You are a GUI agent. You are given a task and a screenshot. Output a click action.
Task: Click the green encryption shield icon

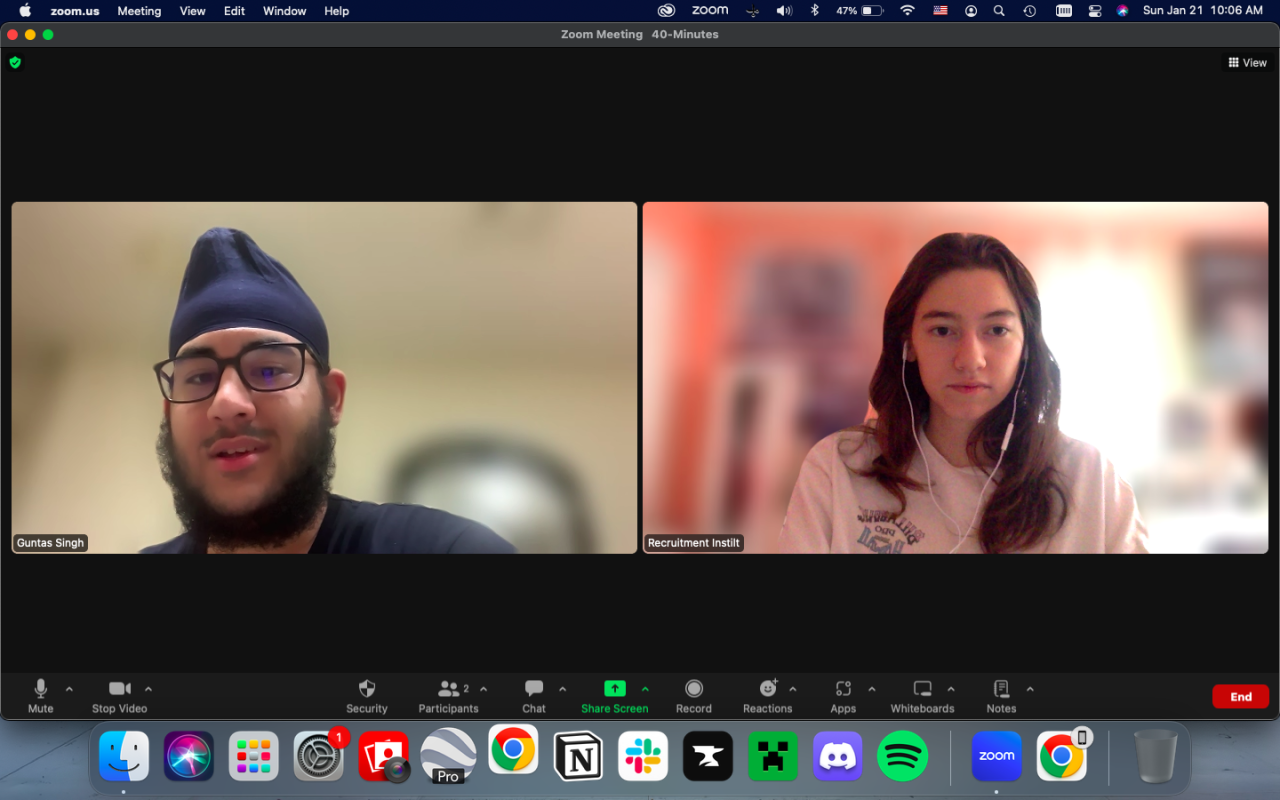pyautogui.click(x=15, y=62)
